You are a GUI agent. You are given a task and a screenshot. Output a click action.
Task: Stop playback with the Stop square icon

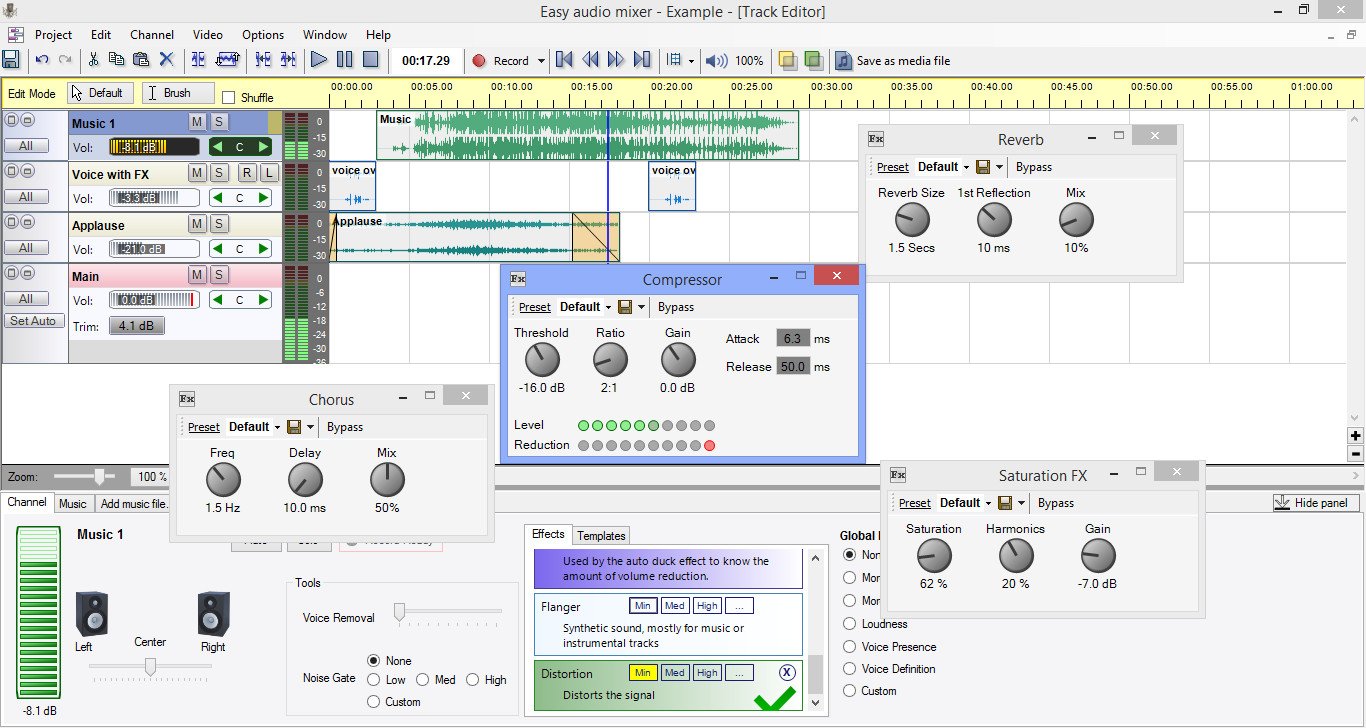pos(370,60)
